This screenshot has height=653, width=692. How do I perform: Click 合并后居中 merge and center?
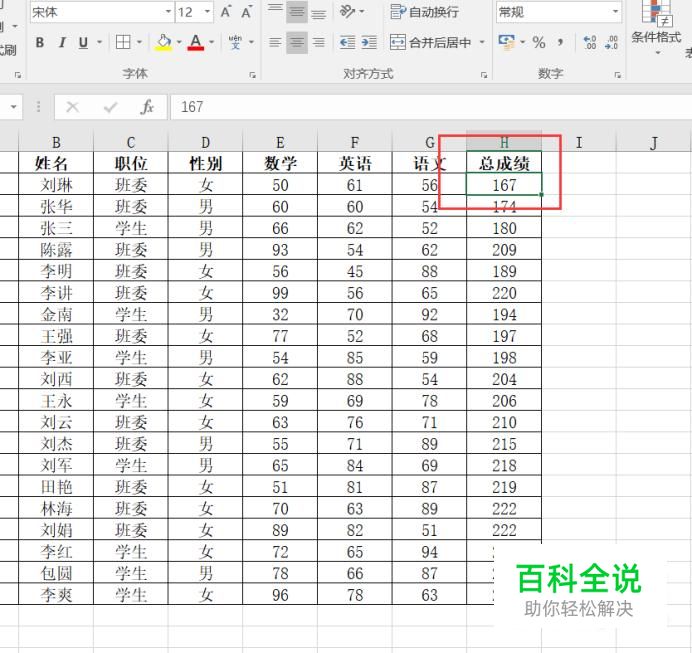(x=430, y=43)
